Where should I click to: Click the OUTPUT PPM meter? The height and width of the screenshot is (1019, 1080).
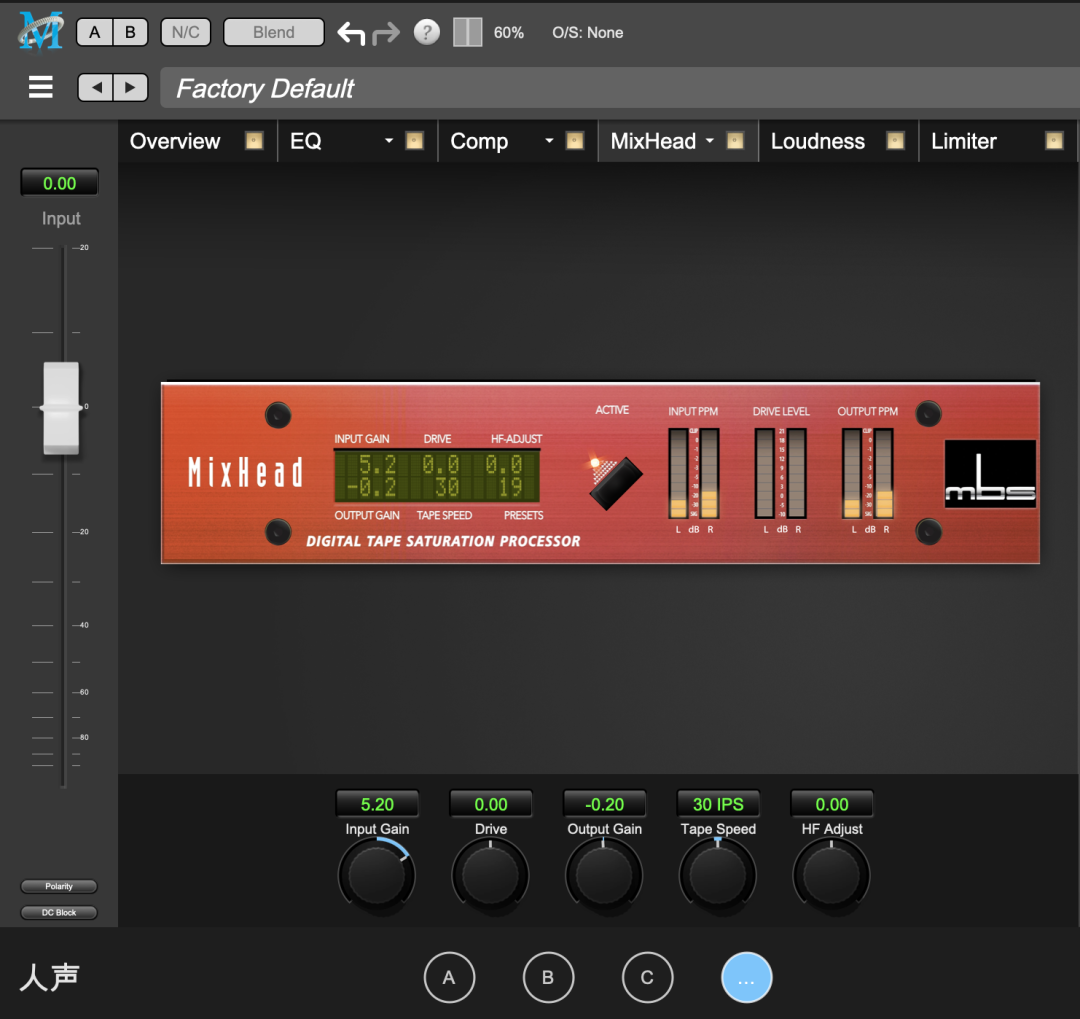click(868, 473)
